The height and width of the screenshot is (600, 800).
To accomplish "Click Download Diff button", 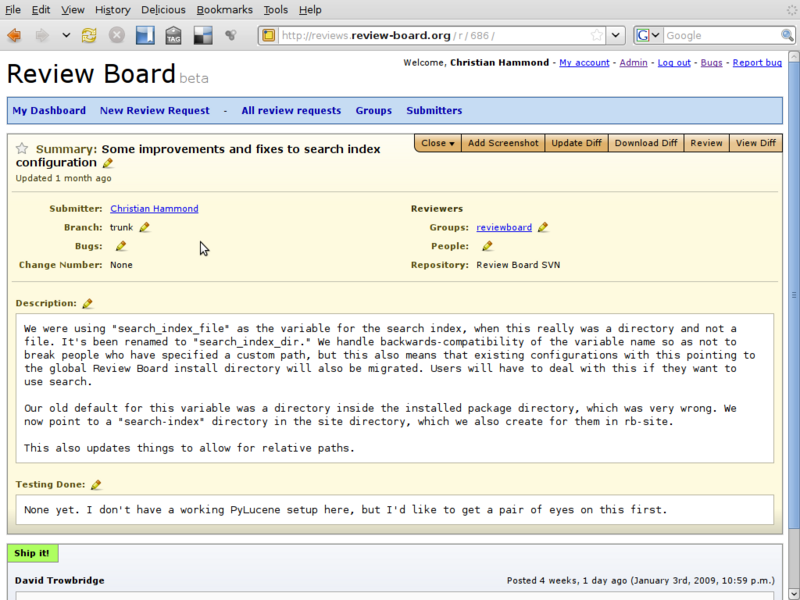I will coord(646,143).
